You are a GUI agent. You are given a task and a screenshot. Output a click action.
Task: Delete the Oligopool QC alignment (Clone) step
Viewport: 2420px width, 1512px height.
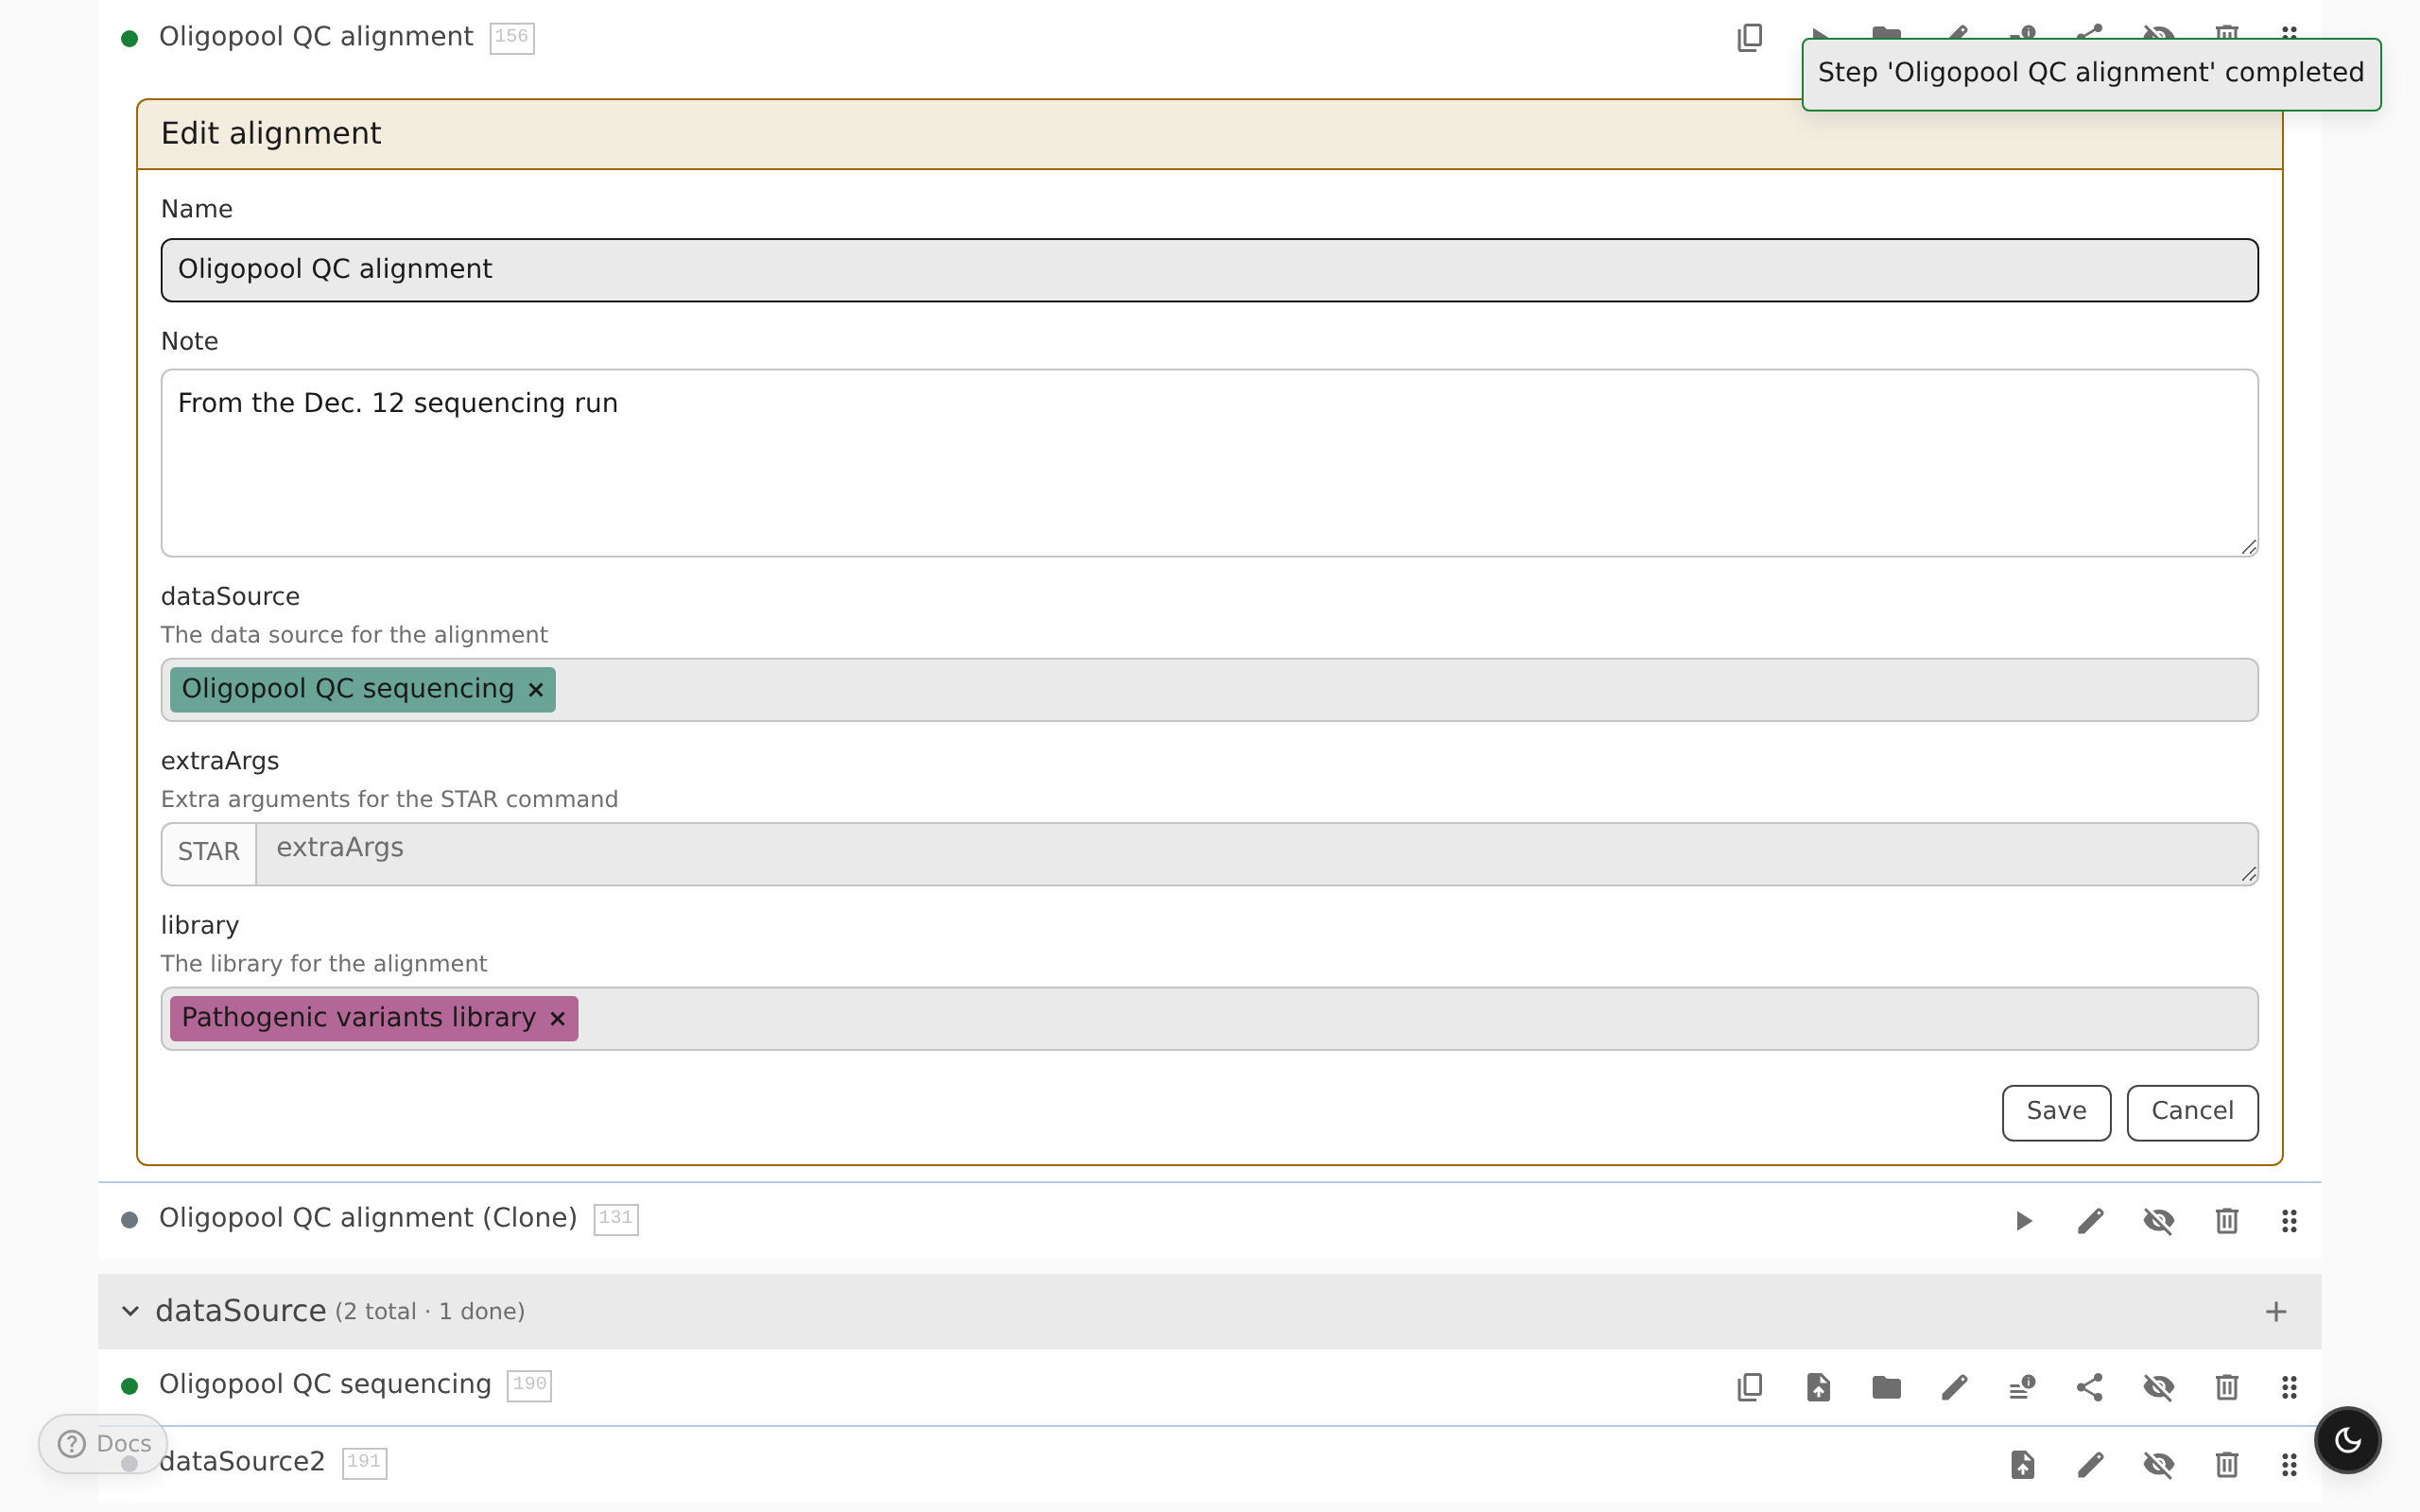coord(2227,1220)
